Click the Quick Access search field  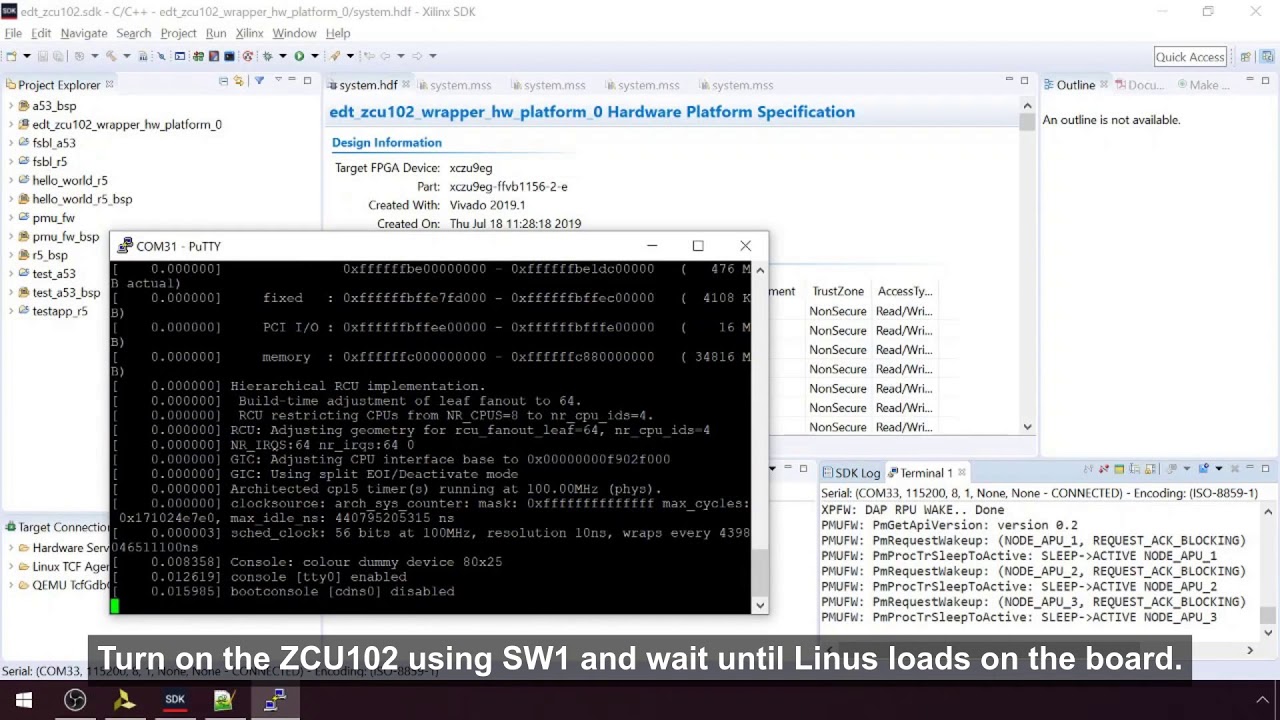pyautogui.click(x=1190, y=57)
